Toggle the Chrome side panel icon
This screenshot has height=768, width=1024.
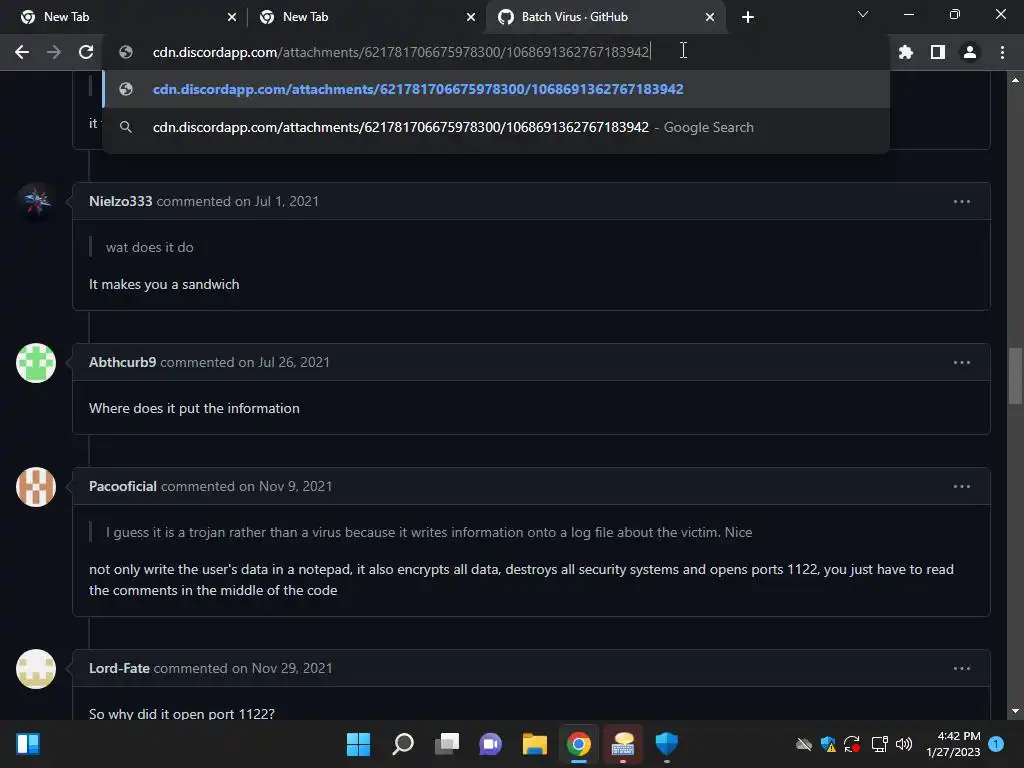point(938,52)
